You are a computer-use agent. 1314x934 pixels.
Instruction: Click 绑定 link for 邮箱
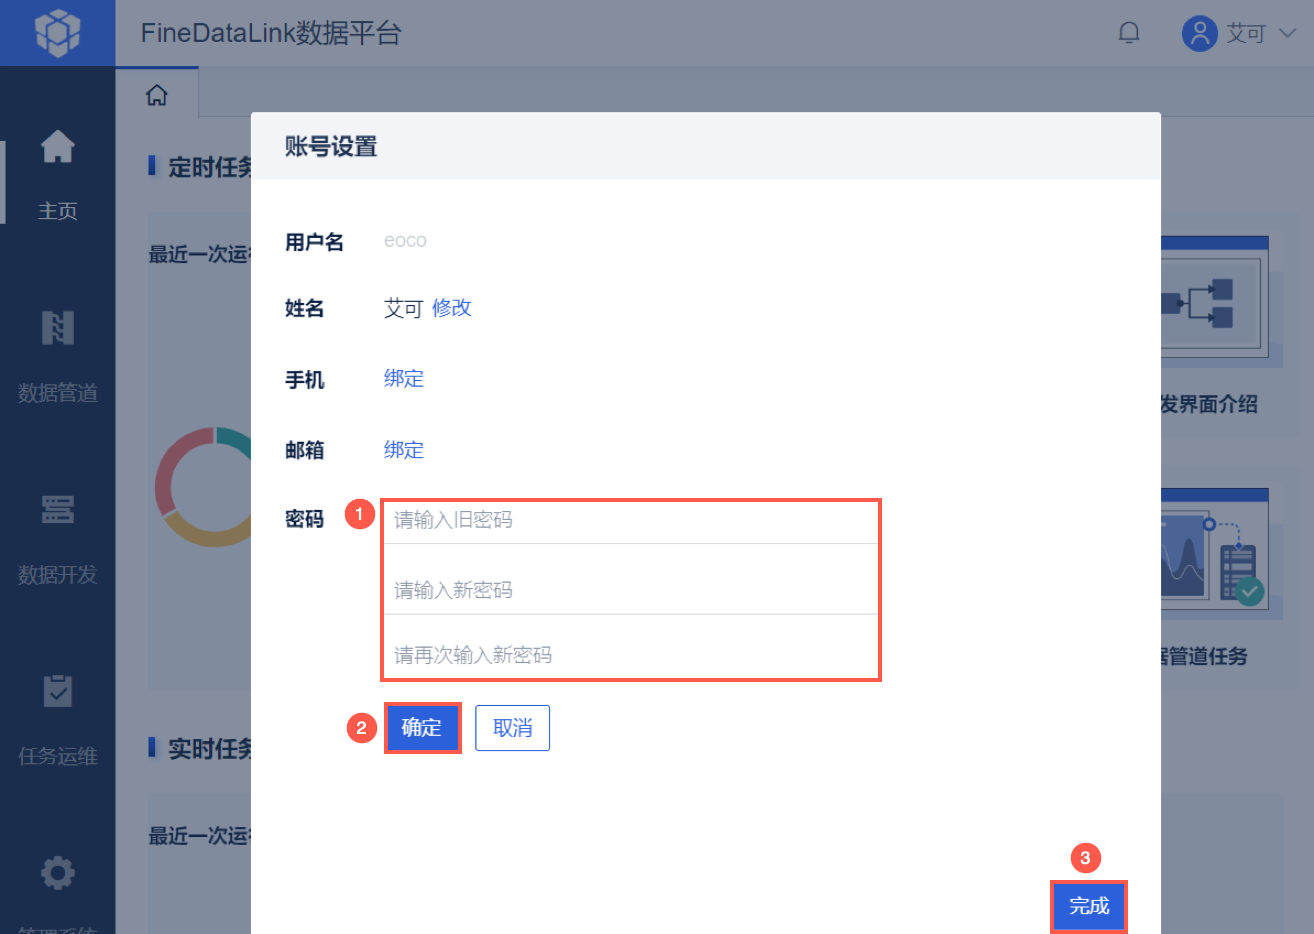pyautogui.click(x=404, y=450)
